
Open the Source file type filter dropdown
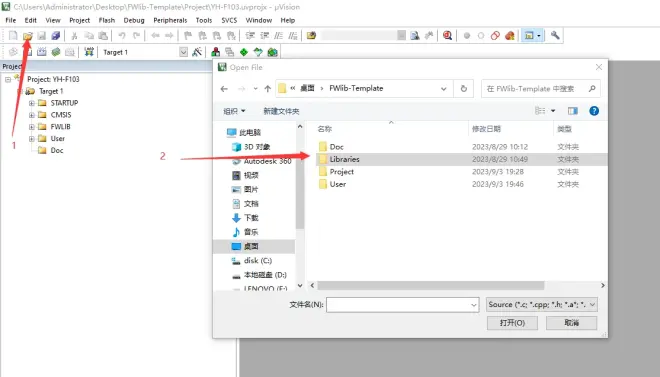click(541, 304)
